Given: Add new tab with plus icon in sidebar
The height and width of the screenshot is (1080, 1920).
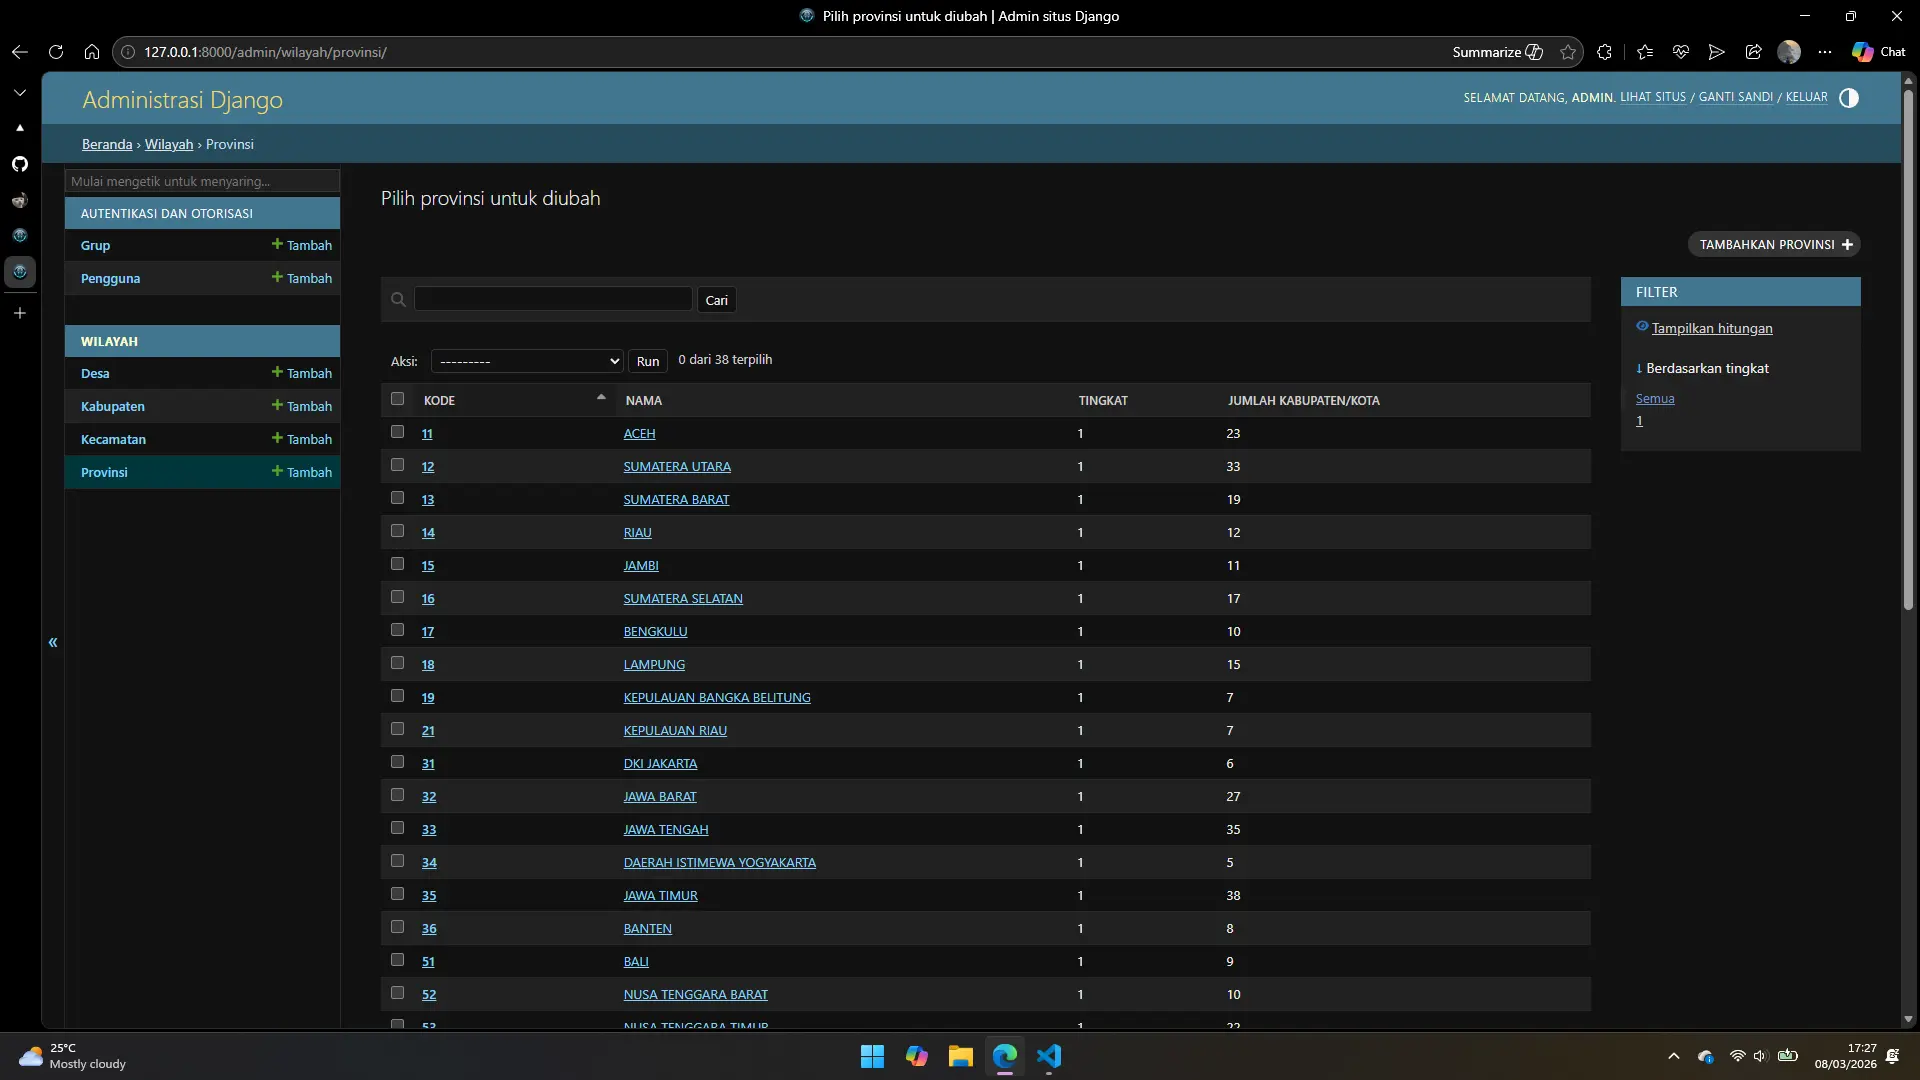Looking at the screenshot, I should pyautogui.click(x=20, y=313).
